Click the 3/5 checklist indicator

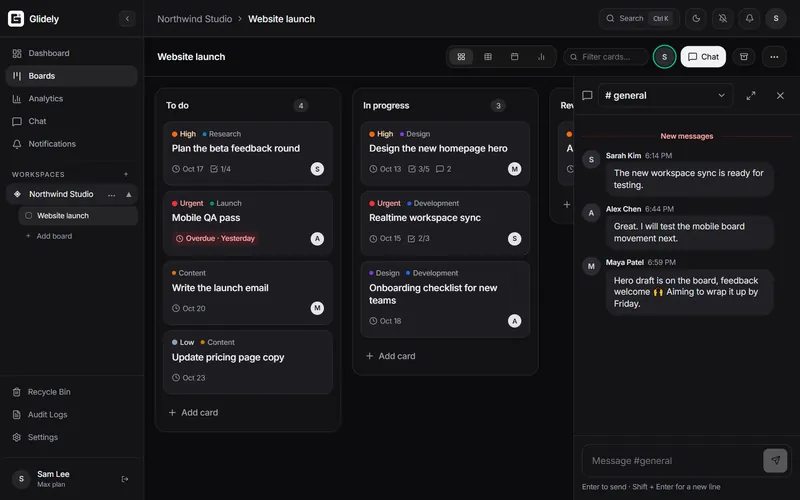(x=419, y=169)
